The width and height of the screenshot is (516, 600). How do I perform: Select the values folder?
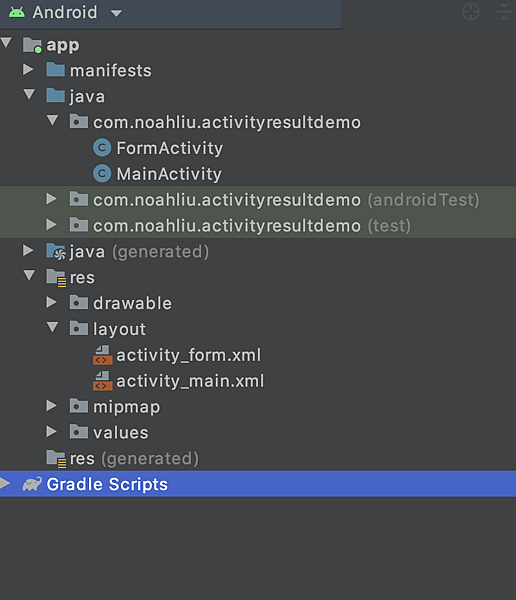(121, 433)
